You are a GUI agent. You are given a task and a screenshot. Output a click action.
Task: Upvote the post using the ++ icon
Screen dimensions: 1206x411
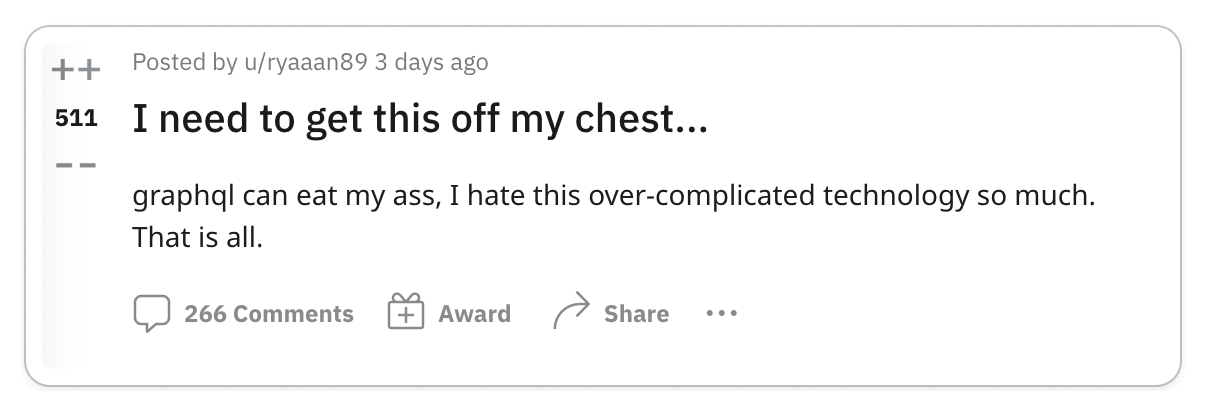(x=76, y=71)
